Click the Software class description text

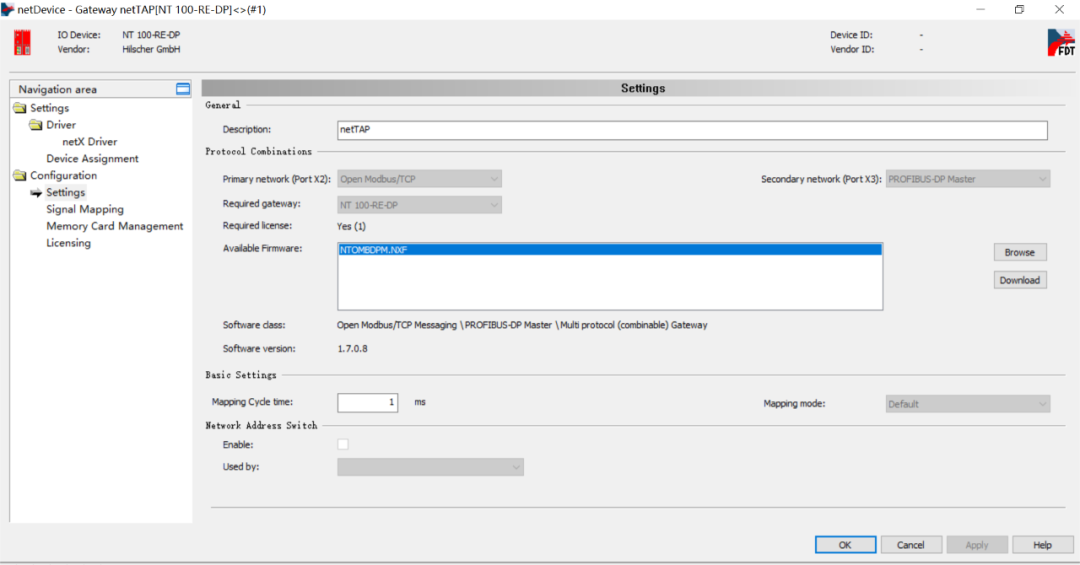click(522, 325)
